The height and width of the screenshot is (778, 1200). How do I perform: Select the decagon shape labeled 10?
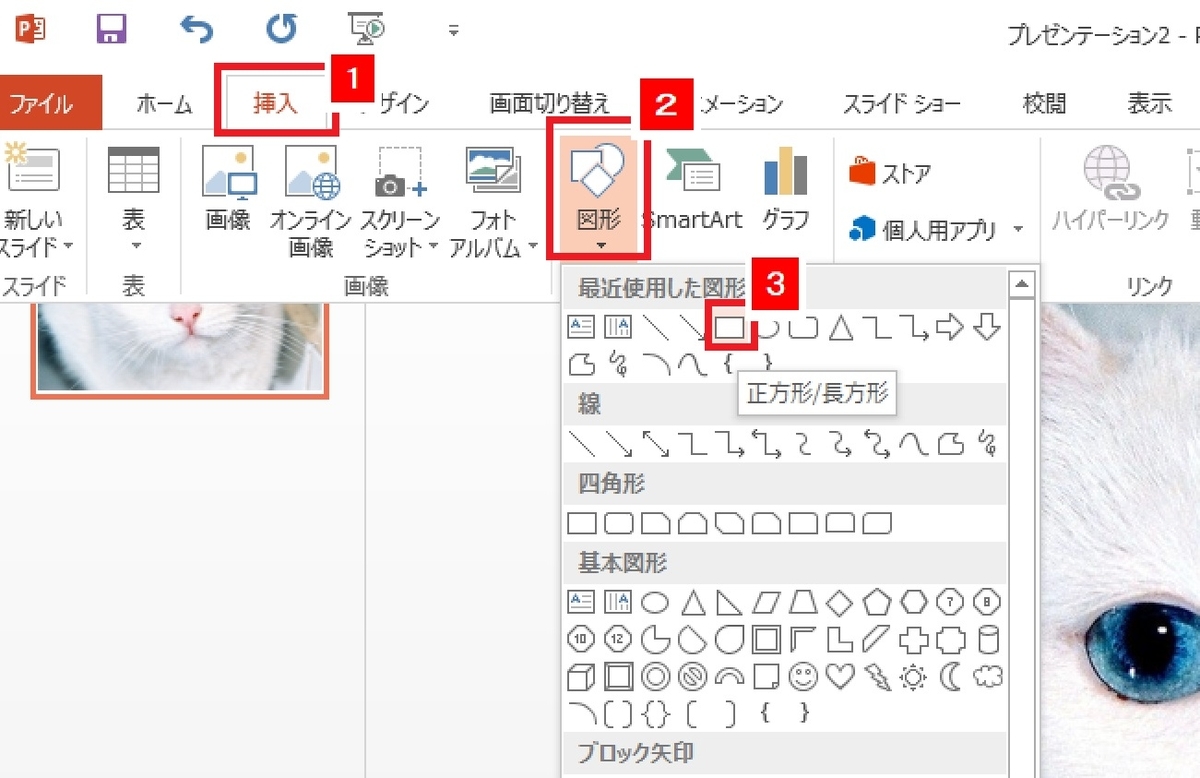[x=581, y=640]
